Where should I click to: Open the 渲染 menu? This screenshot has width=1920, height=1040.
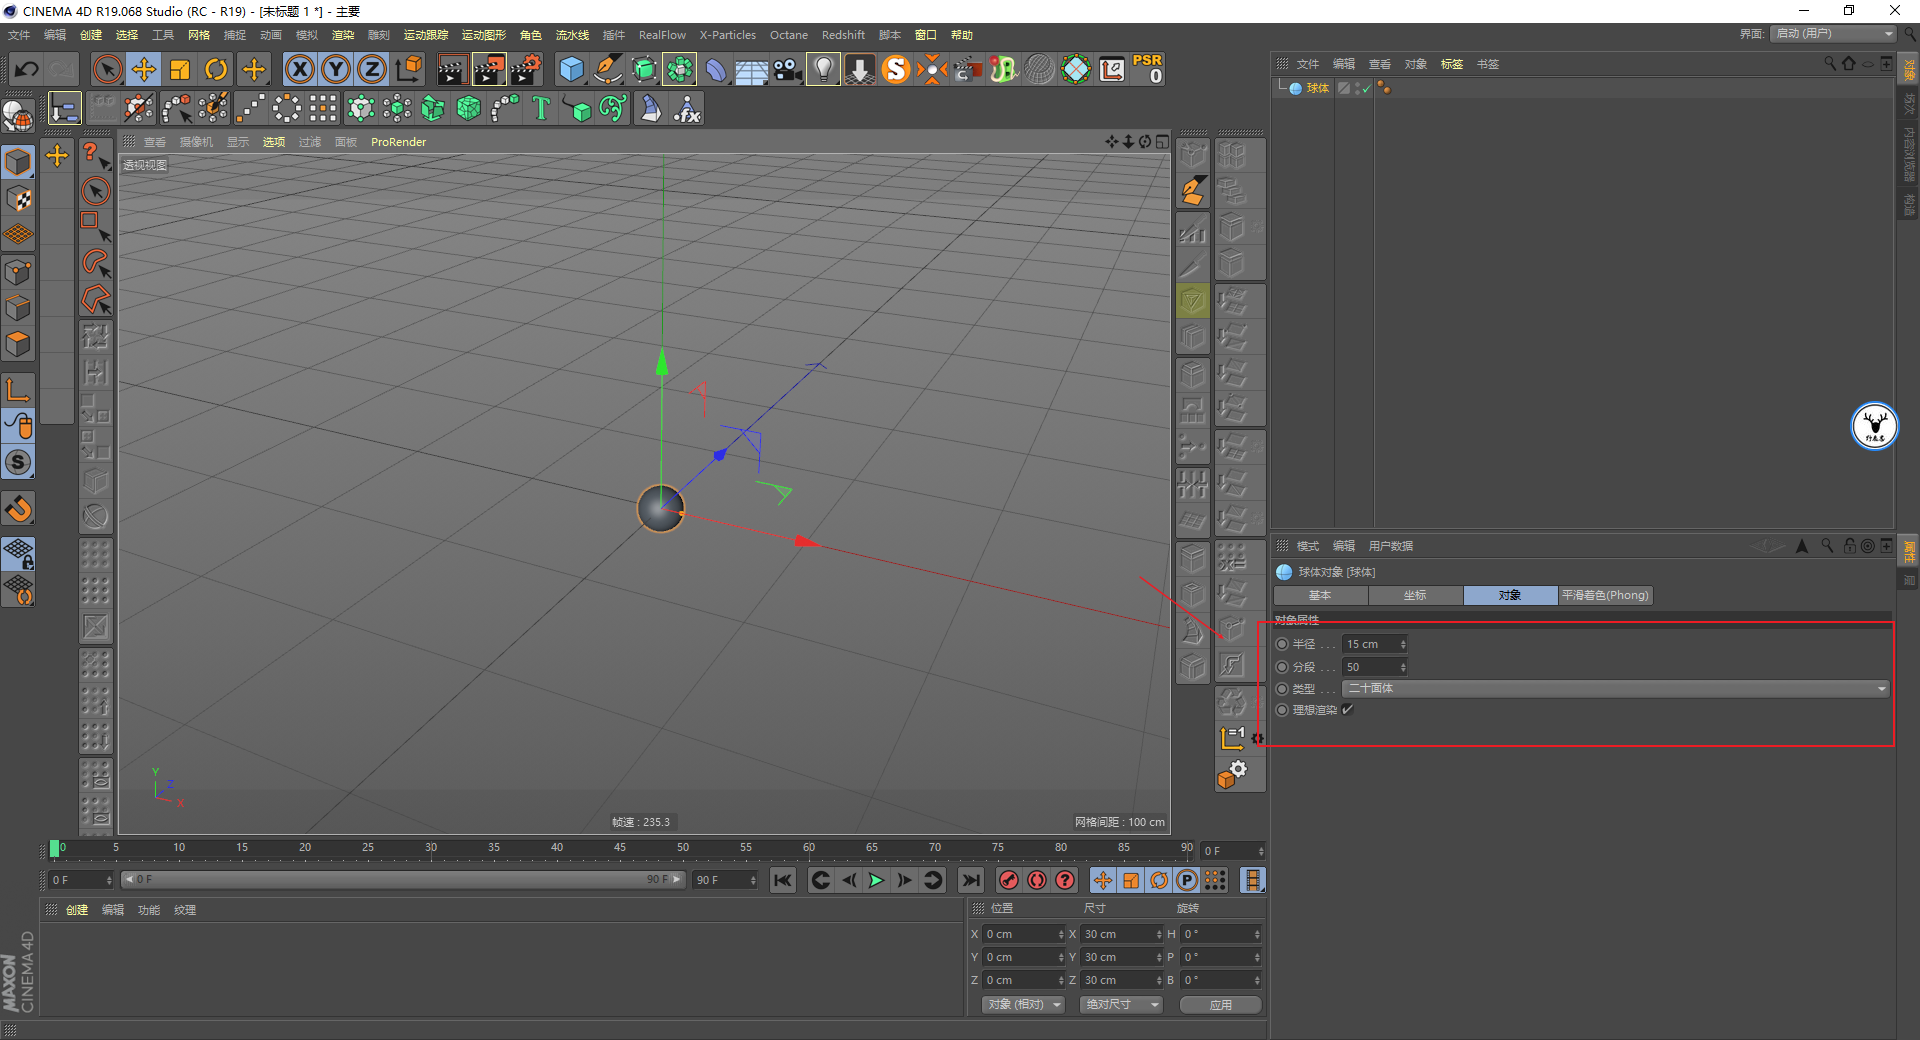pyautogui.click(x=343, y=35)
